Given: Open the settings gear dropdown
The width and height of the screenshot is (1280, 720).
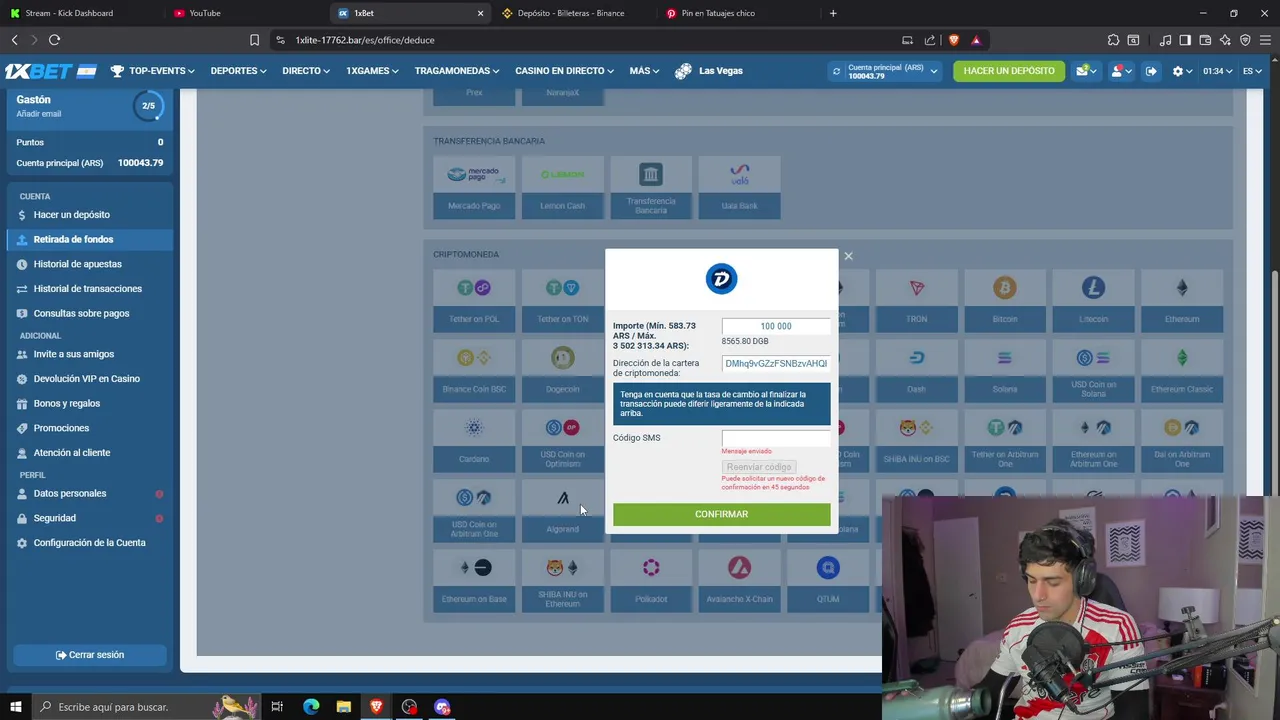Looking at the screenshot, I should (x=1182, y=71).
